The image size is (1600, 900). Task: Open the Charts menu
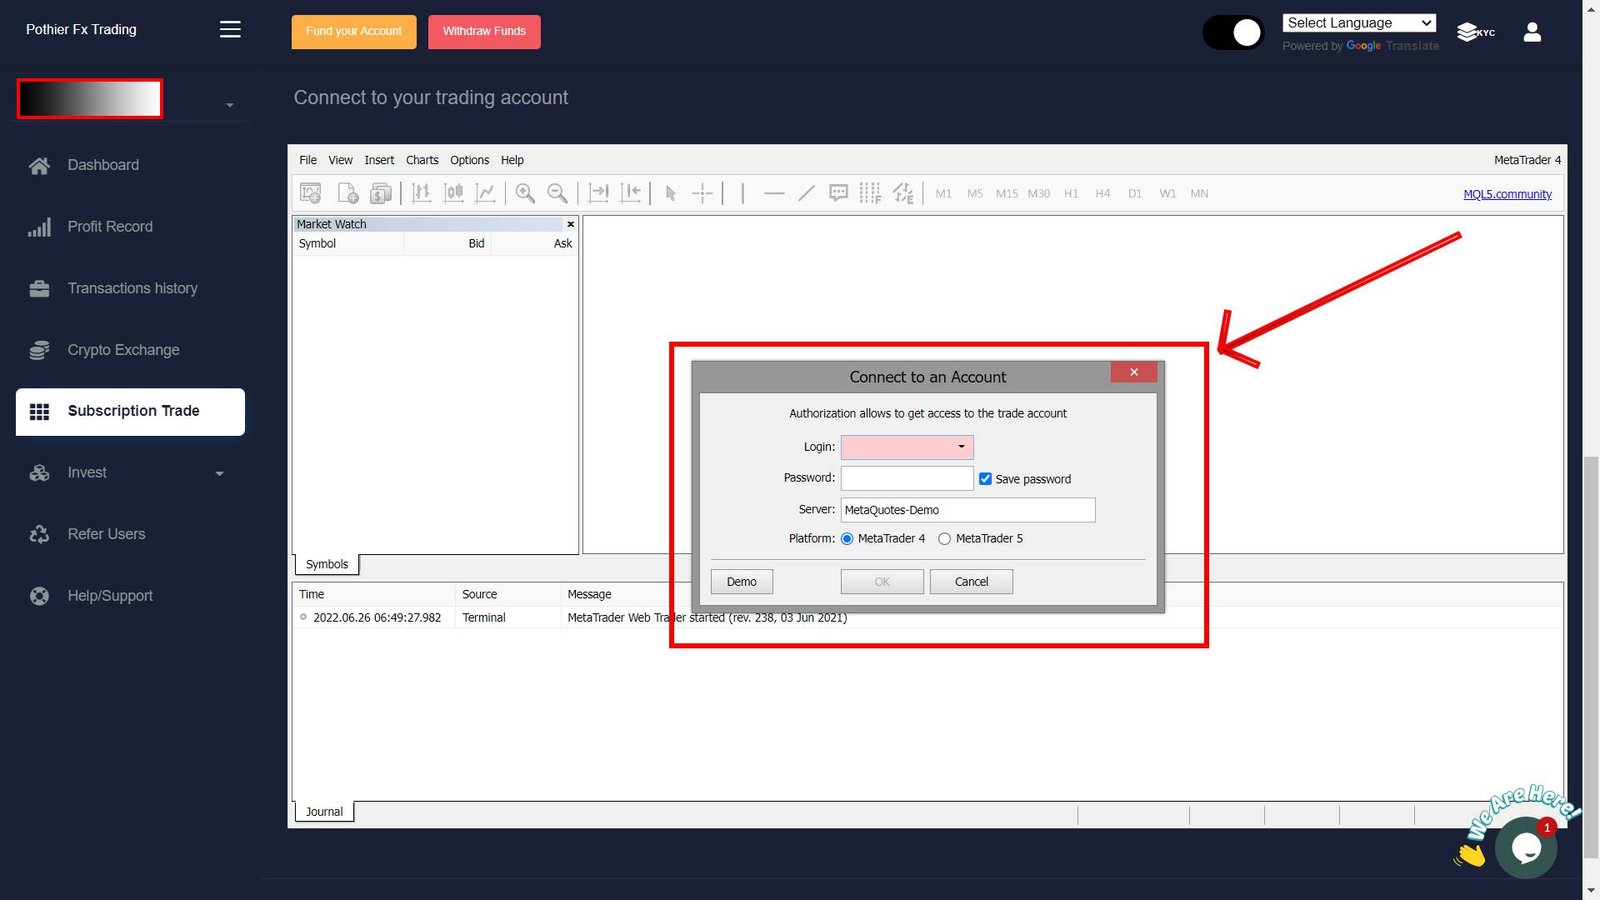[422, 160]
